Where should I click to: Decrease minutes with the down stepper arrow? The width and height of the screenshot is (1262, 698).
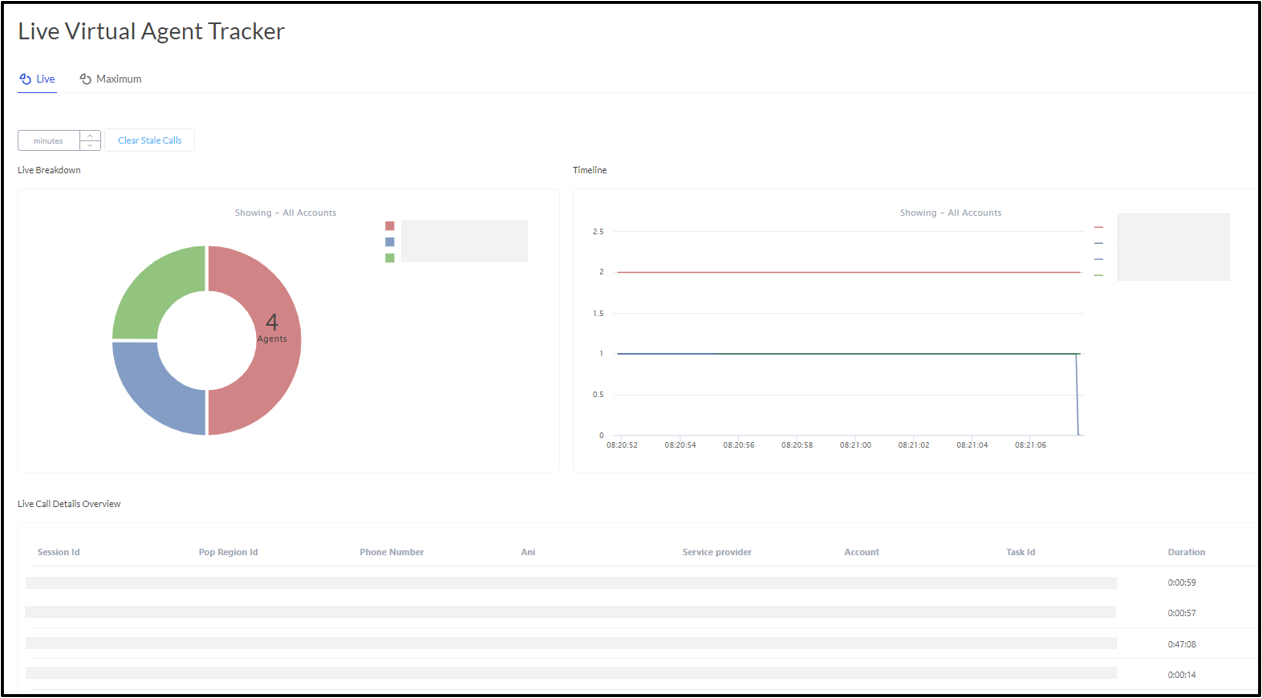click(90, 146)
